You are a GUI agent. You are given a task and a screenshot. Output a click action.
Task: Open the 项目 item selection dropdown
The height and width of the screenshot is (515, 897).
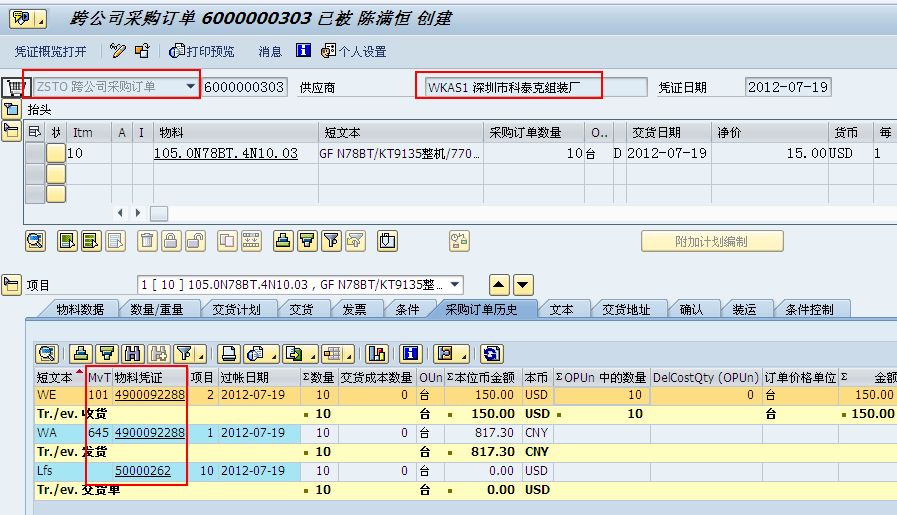[x=455, y=284]
